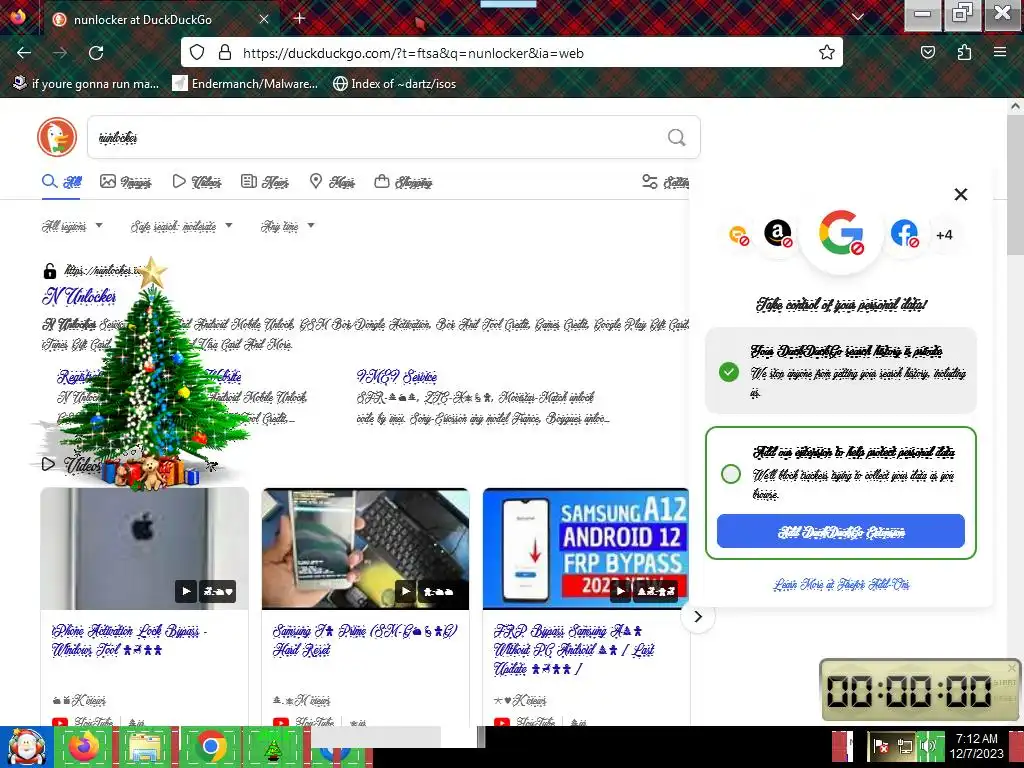The height and width of the screenshot is (768, 1024).
Task: Switch to the News tab
Action: (x=264, y=182)
